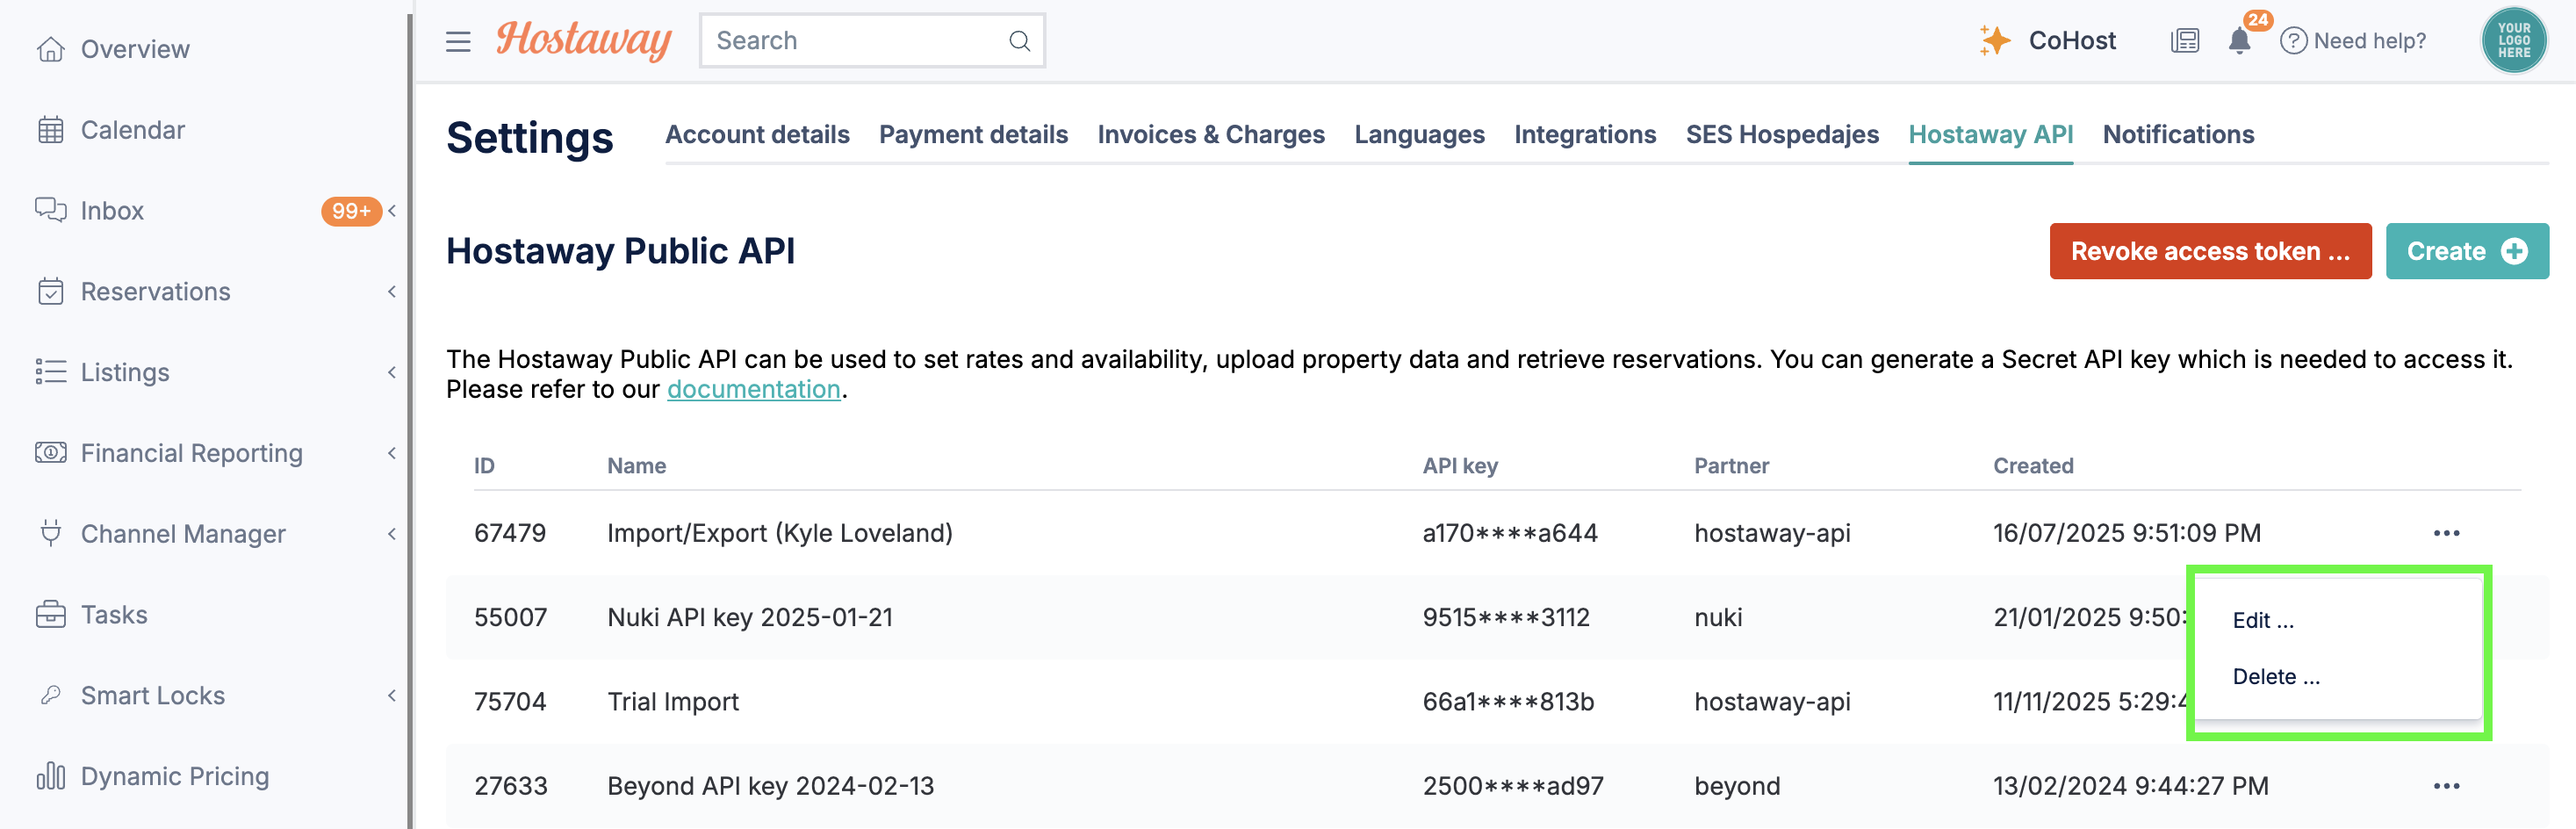Expand the Reservations submenu chevron
The width and height of the screenshot is (2576, 829).
pos(392,291)
